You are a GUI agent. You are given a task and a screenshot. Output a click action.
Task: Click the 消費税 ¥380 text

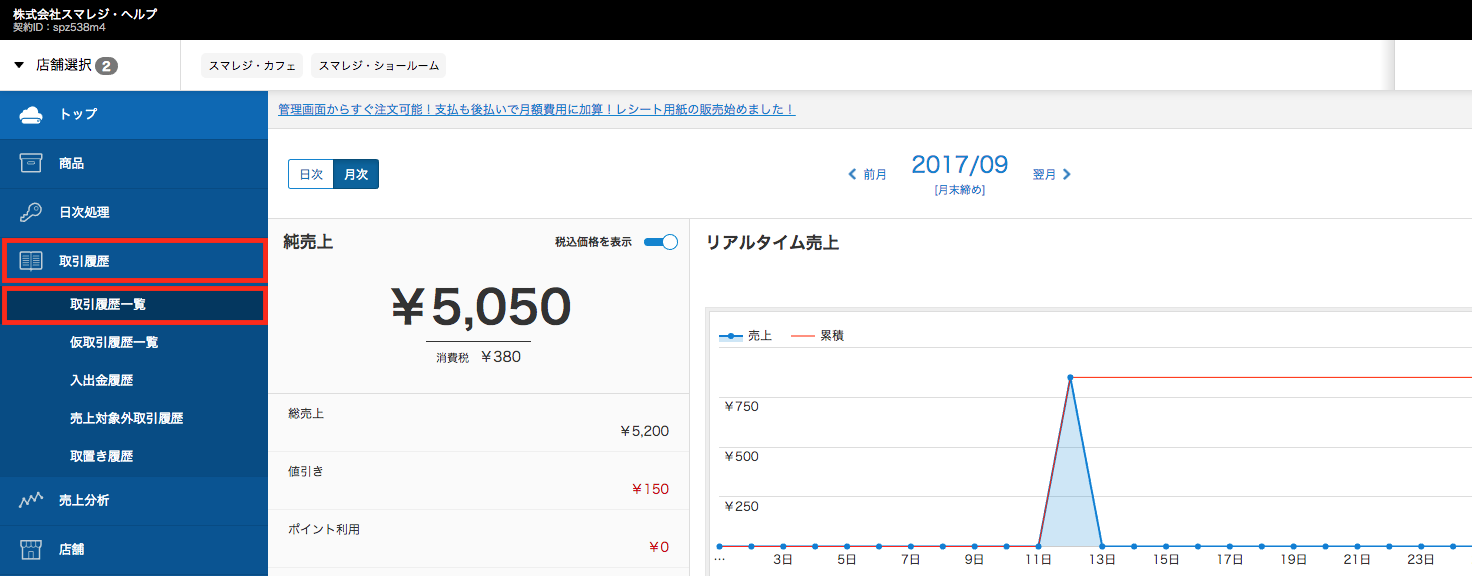point(478,356)
